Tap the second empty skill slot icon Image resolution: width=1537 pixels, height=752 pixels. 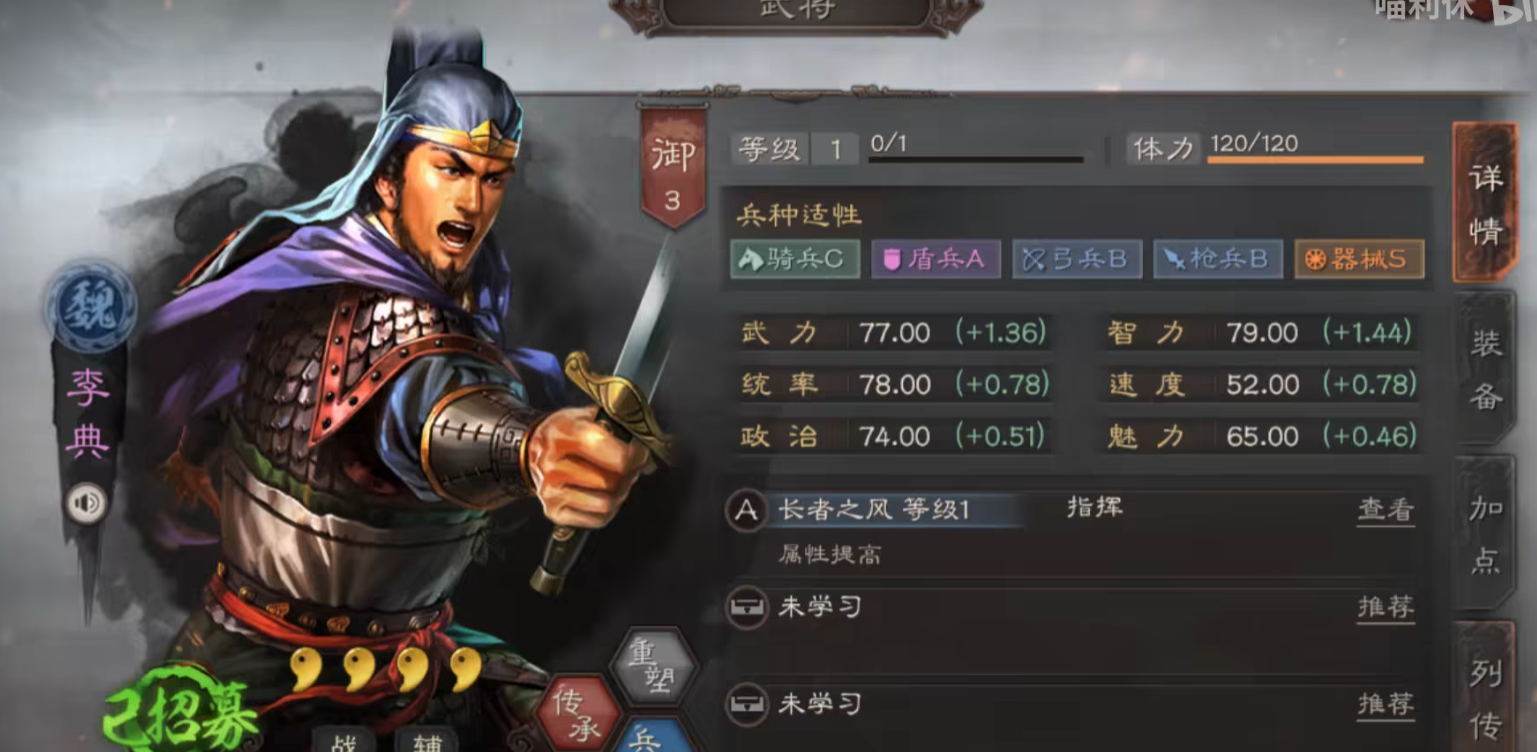click(746, 705)
